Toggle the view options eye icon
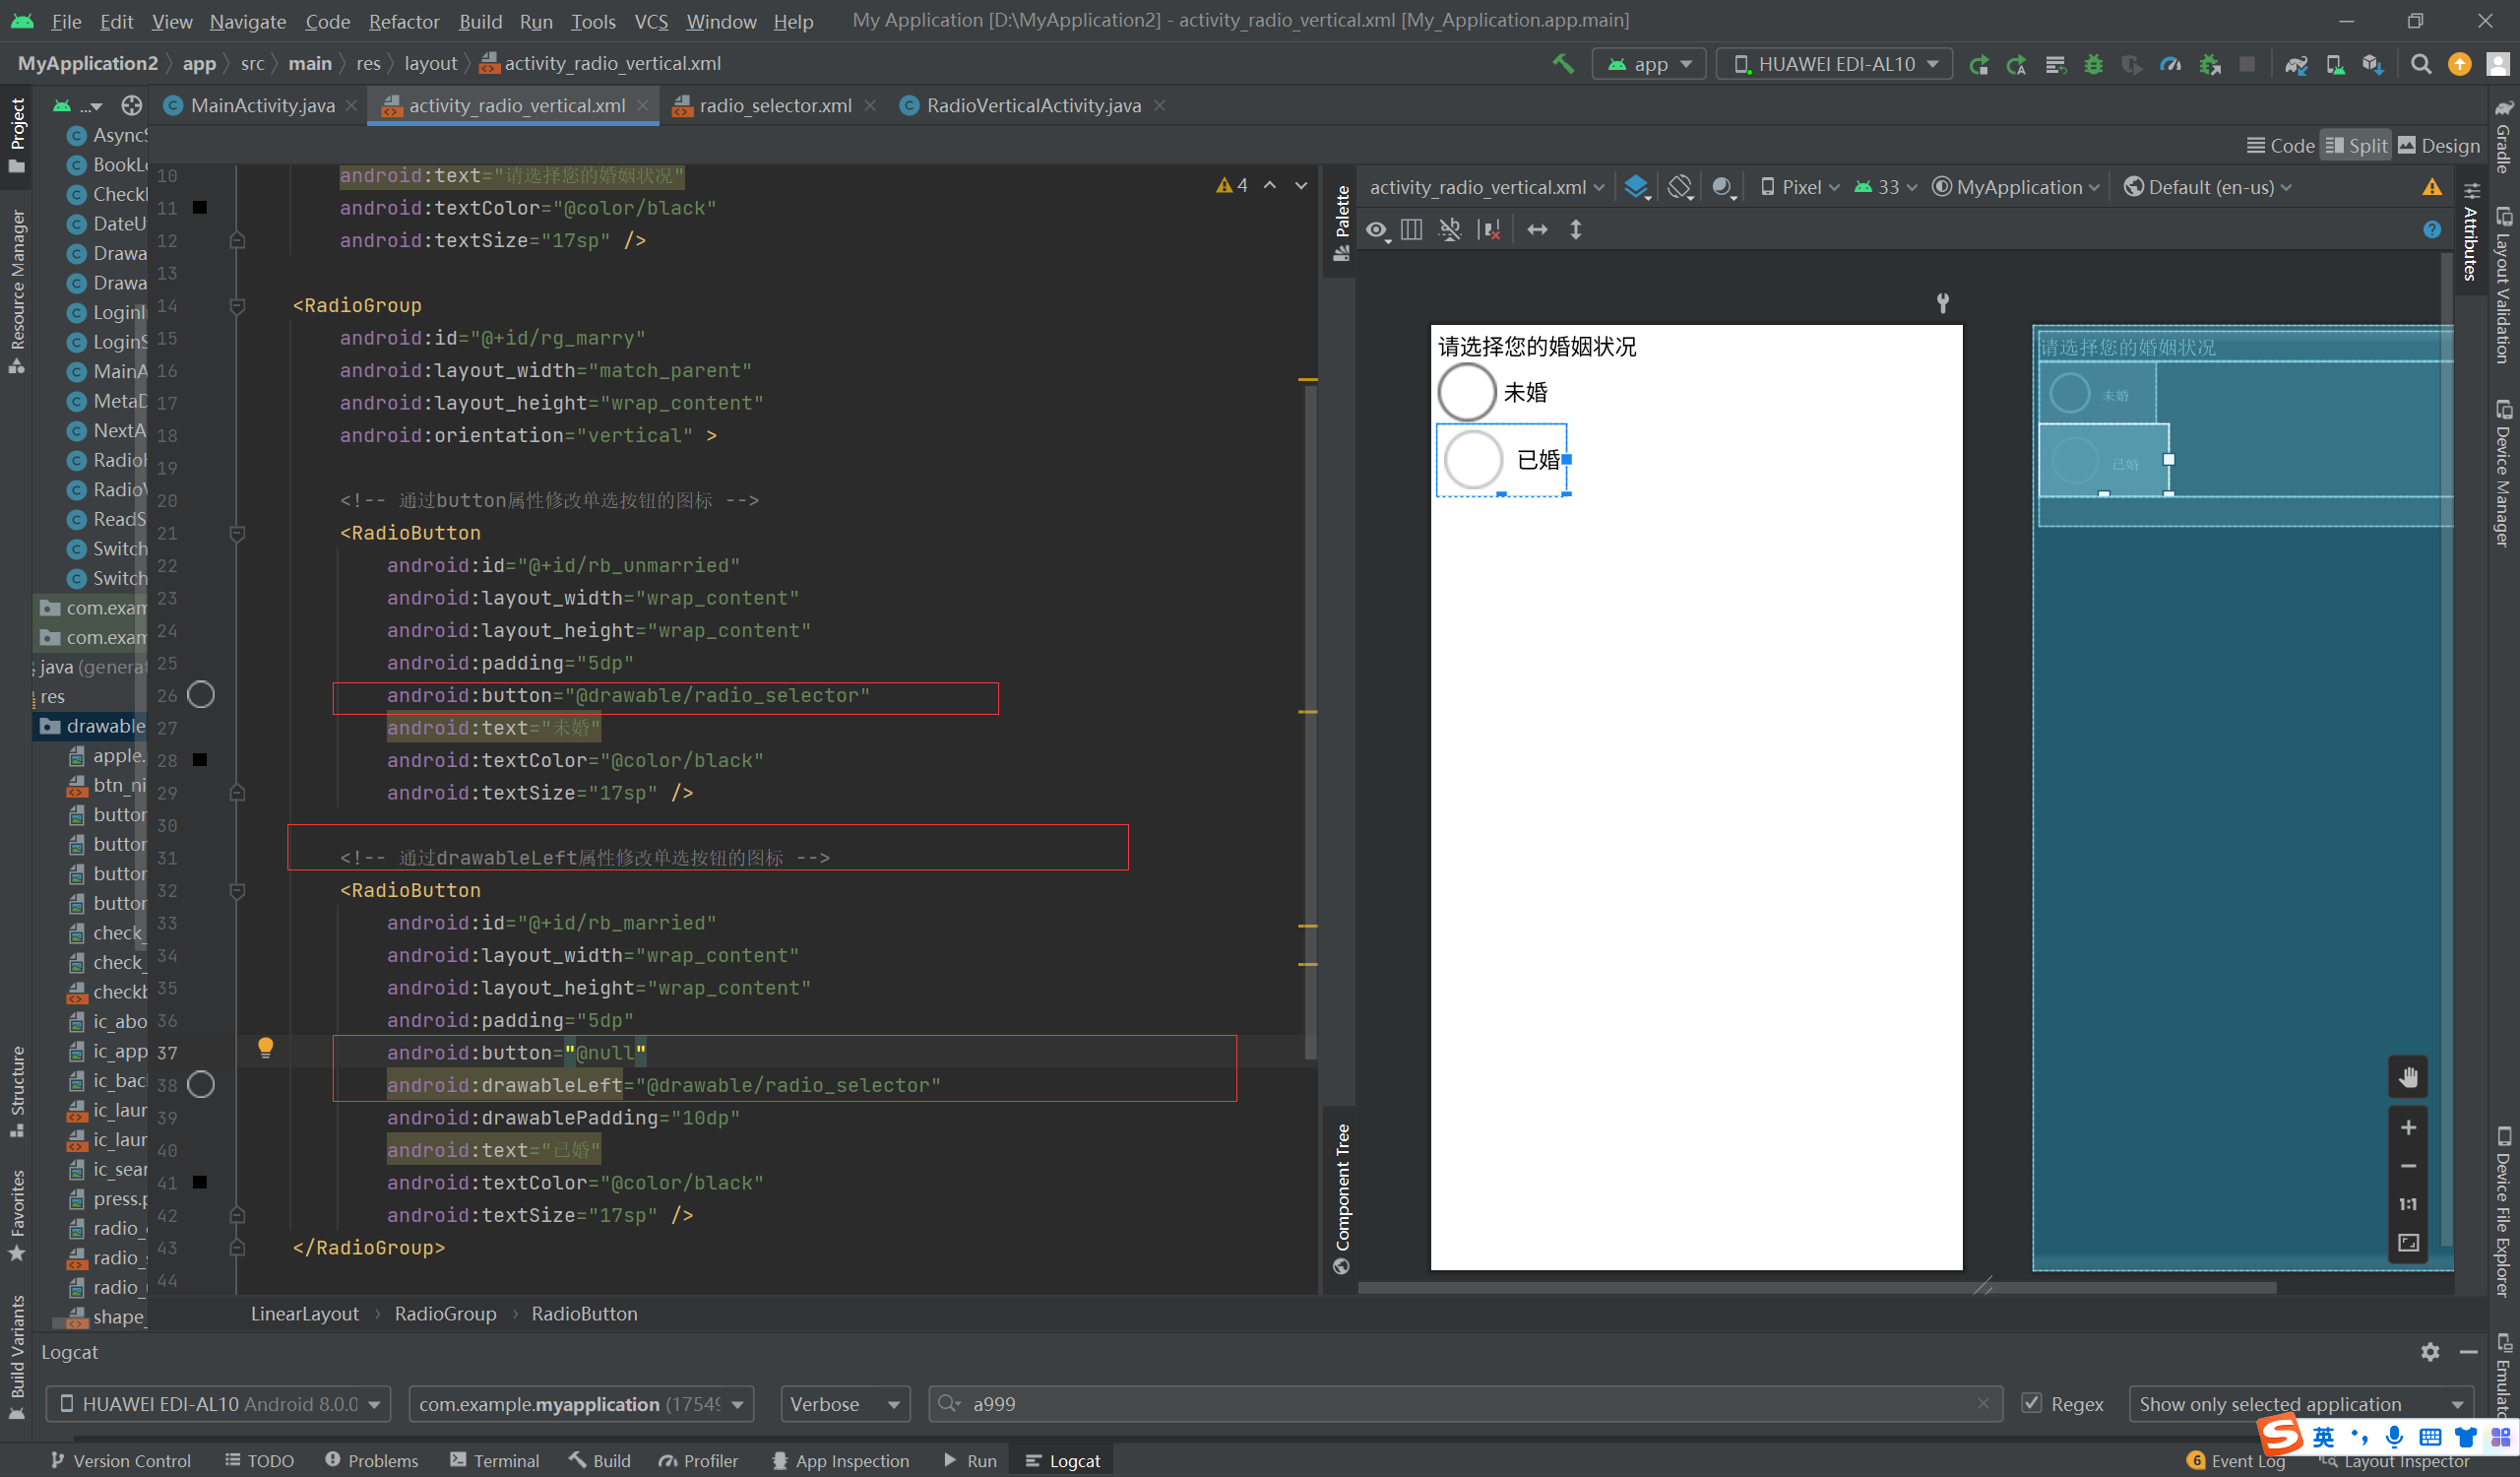Image resolution: width=2520 pixels, height=1477 pixels. pos(1377,230)
